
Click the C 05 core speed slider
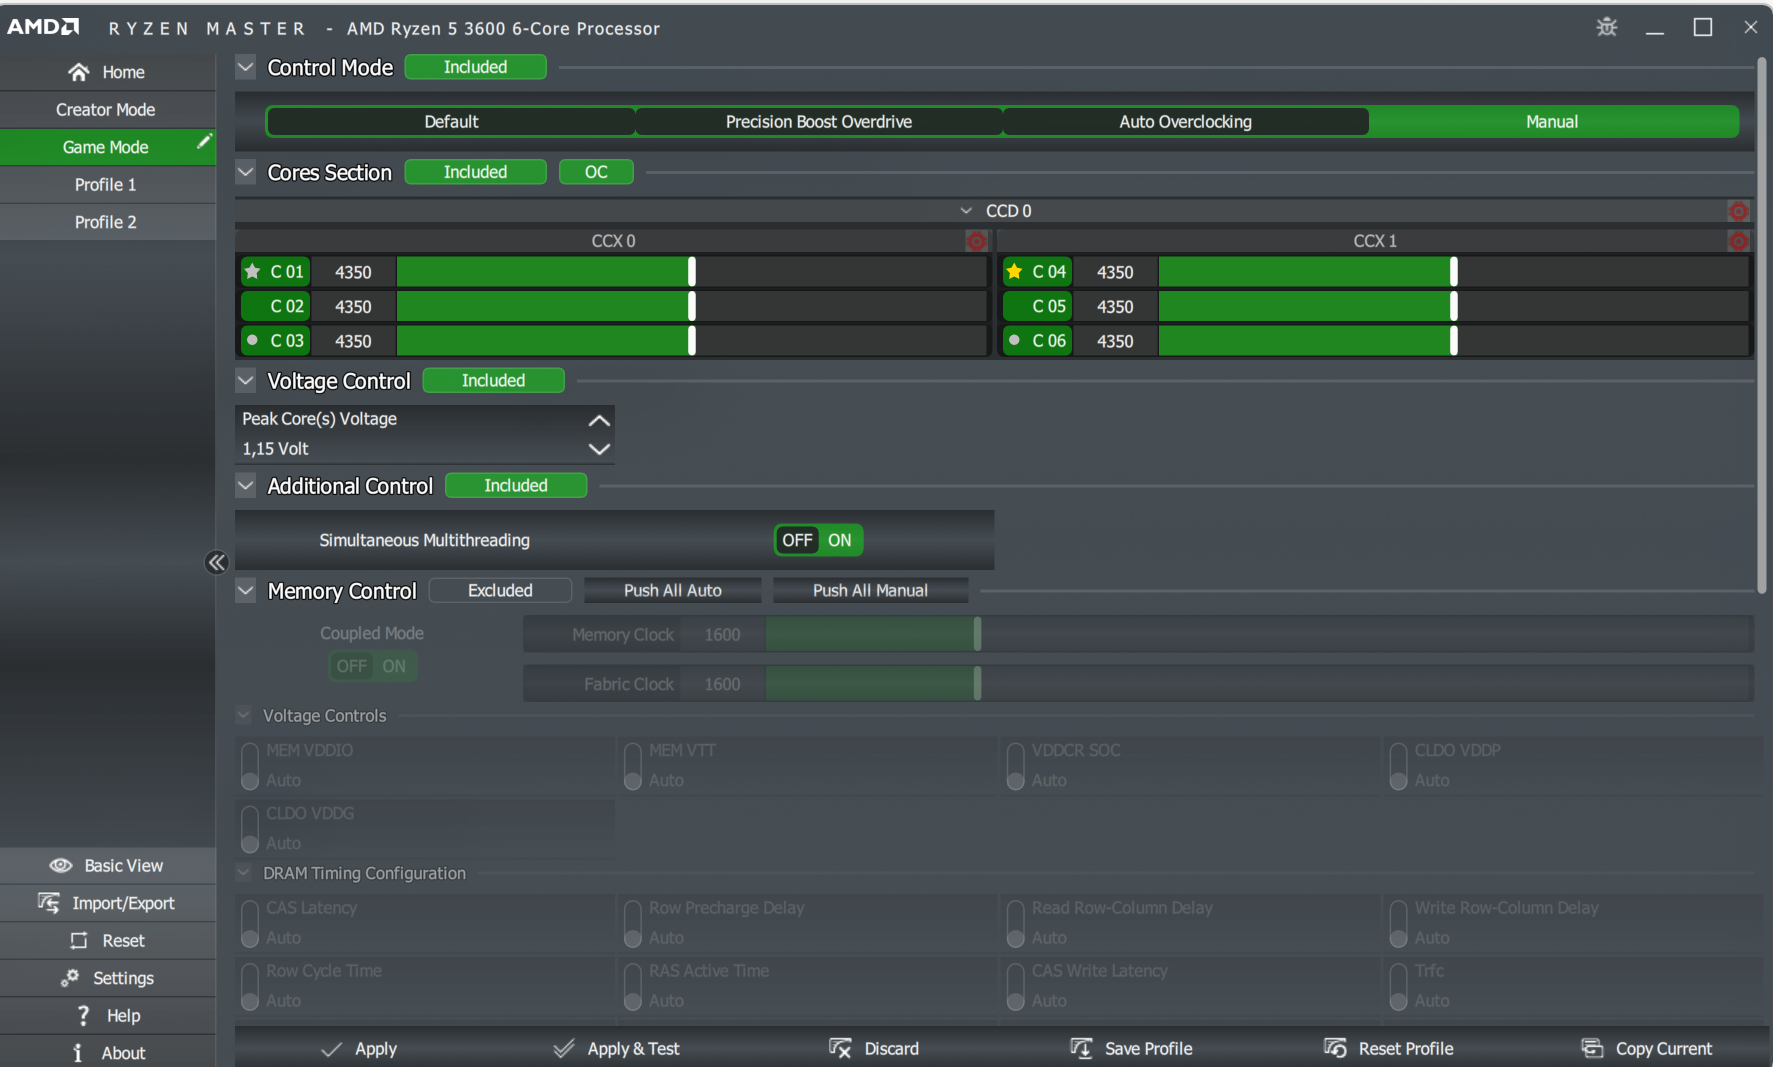[1453, 306]
